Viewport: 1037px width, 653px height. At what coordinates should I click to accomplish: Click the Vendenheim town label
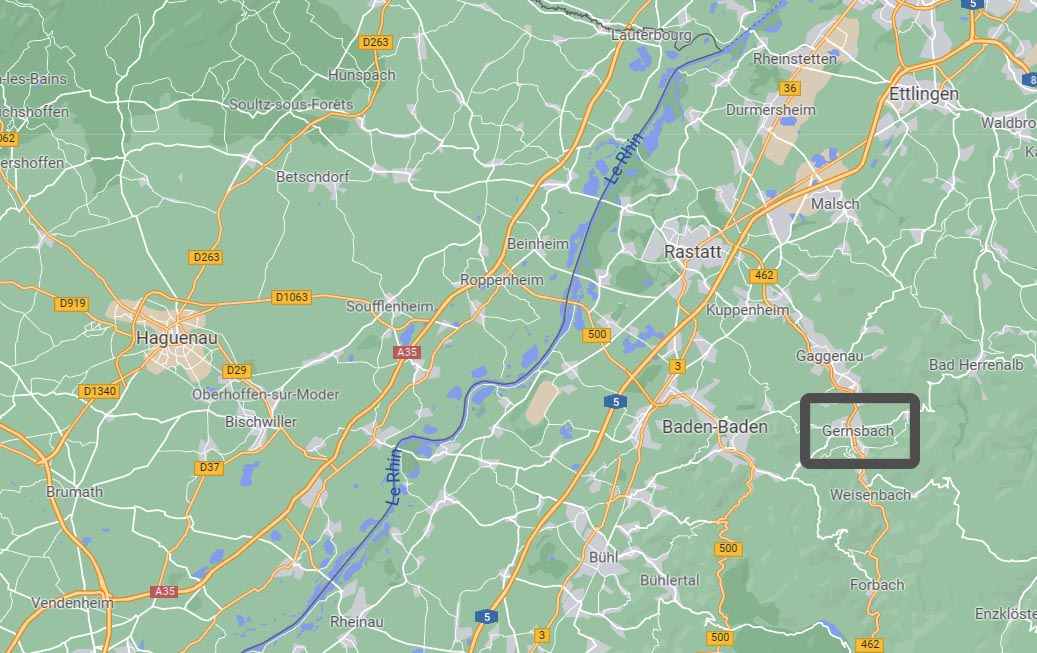(73, 603)
